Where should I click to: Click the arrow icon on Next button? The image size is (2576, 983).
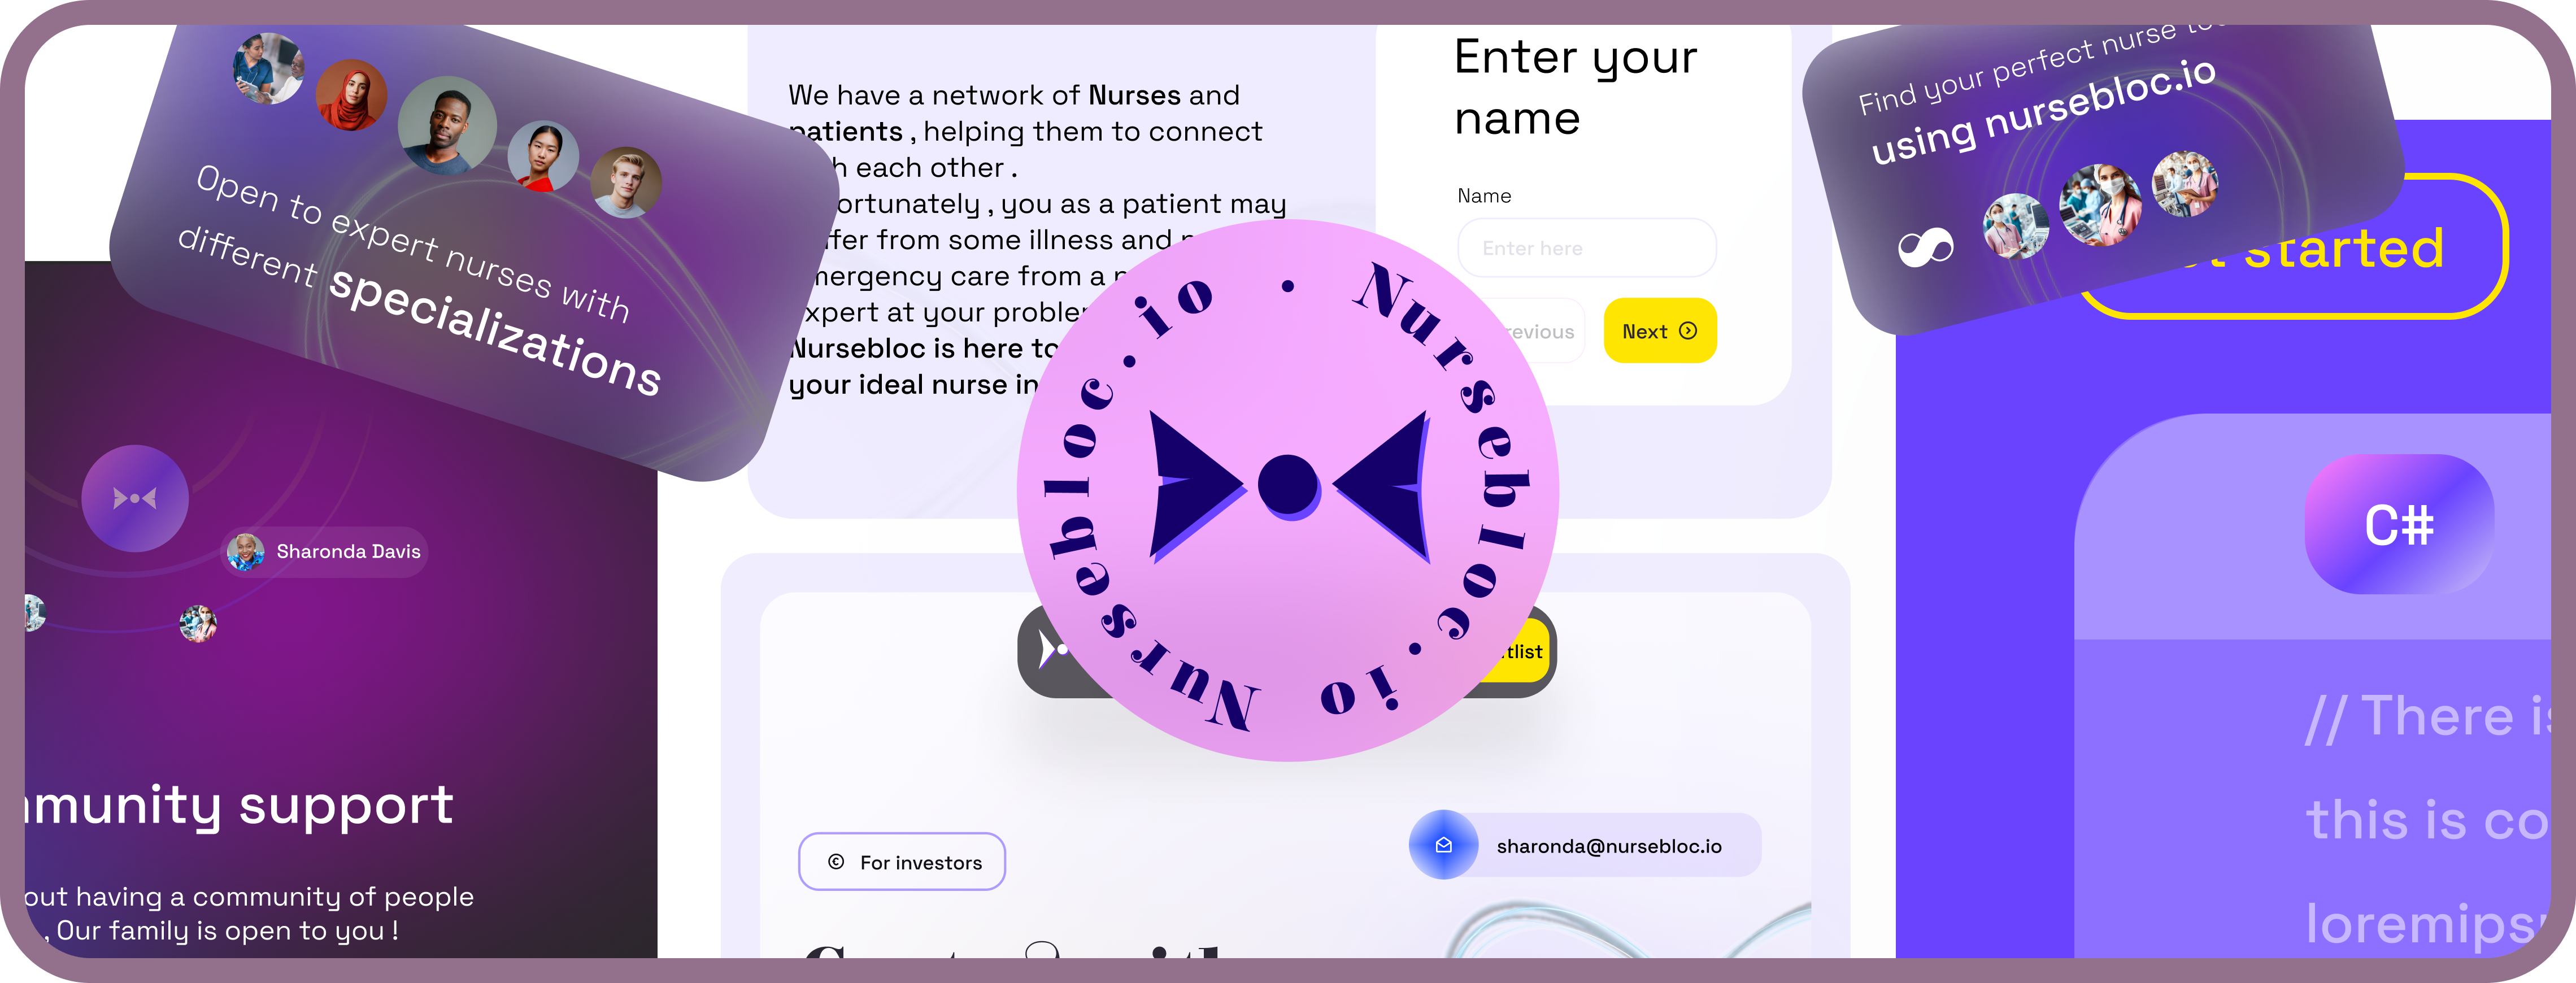(1688, 331)
